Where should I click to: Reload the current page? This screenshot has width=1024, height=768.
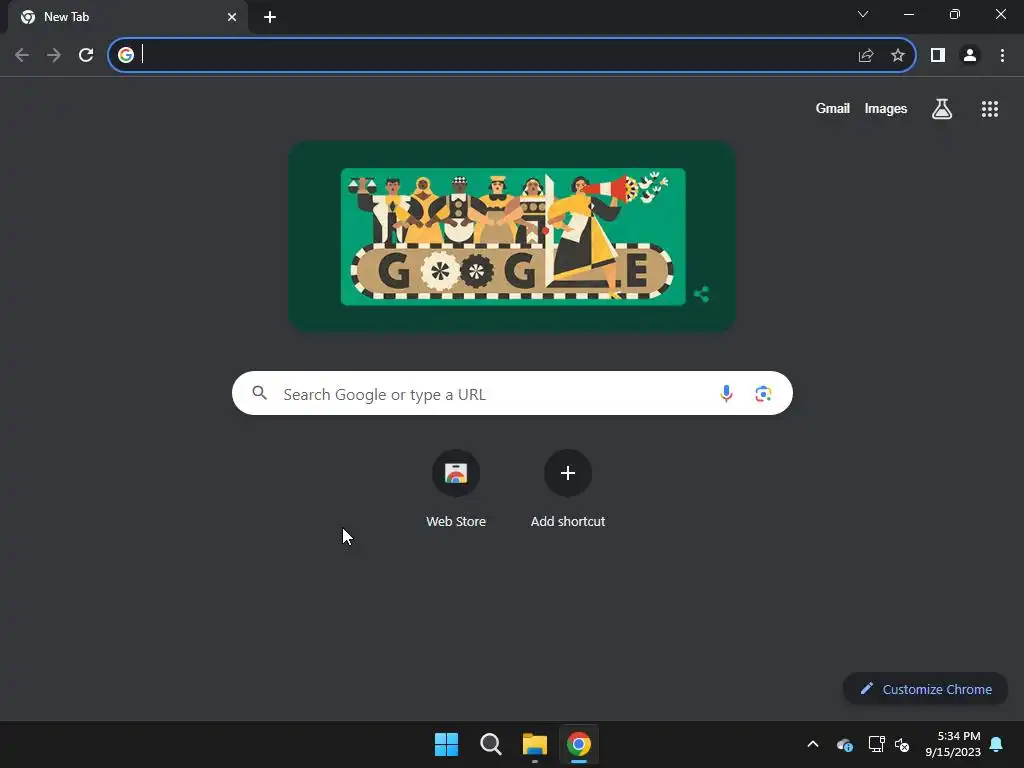pos(86,55)
